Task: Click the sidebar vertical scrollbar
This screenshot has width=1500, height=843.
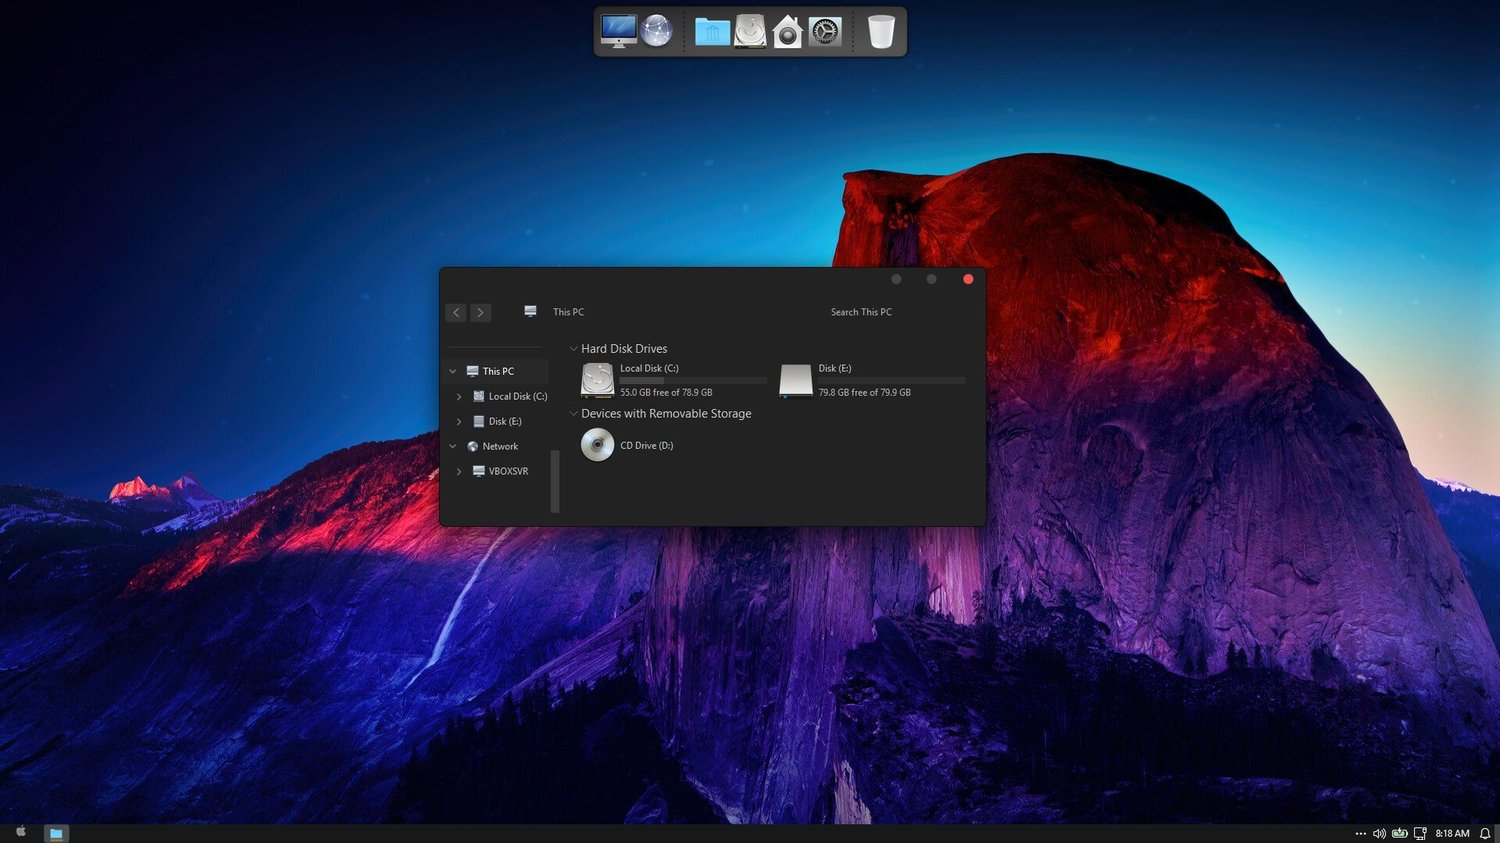Action: 555,481
